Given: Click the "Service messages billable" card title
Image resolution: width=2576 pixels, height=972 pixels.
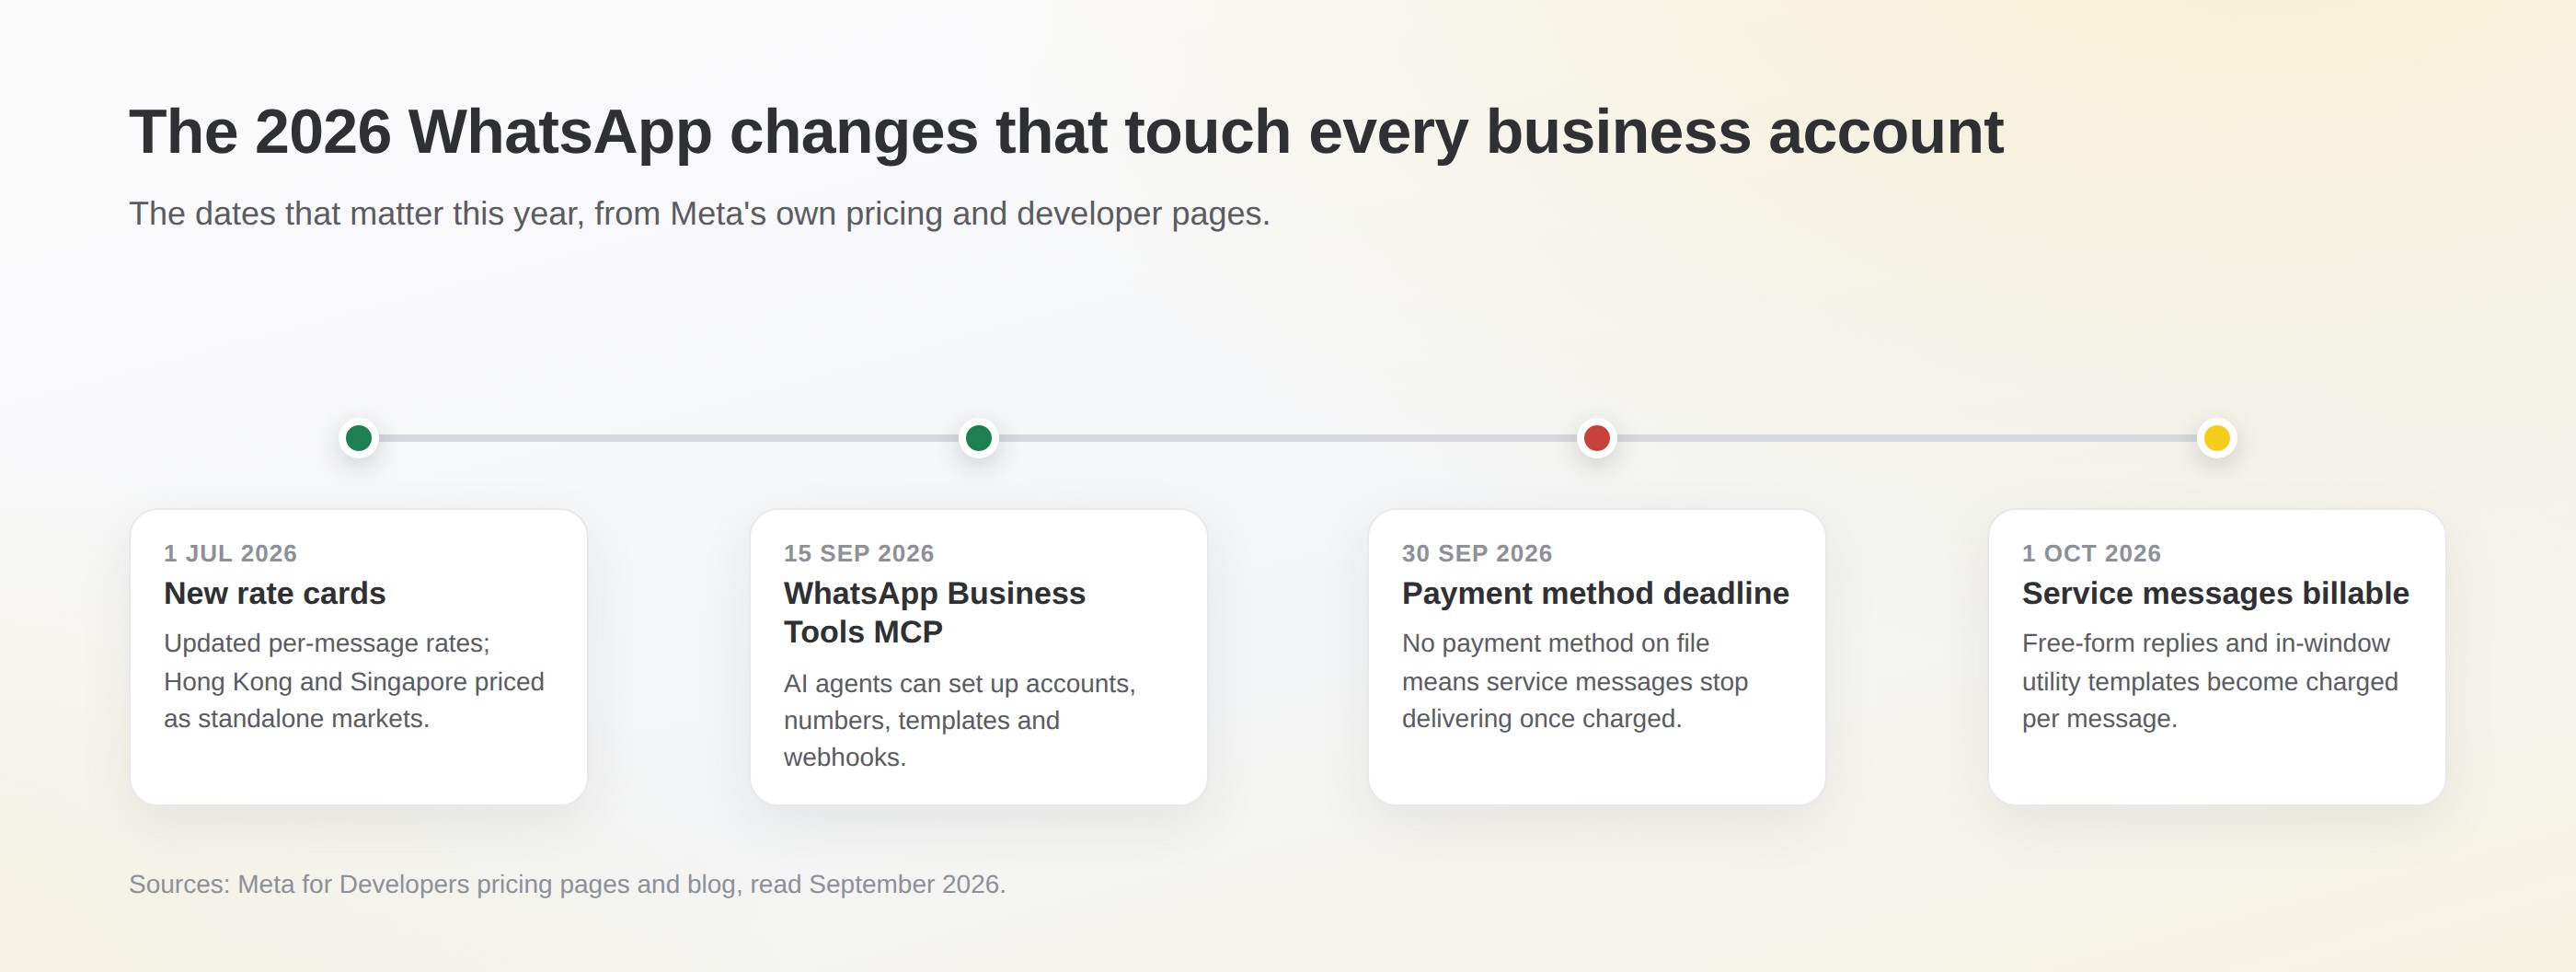Looking at the screenshot, I should (x=2215, y=593).
